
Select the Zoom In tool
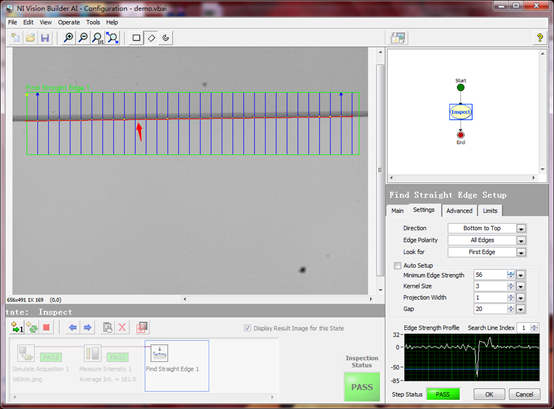(x=68, y=38)
